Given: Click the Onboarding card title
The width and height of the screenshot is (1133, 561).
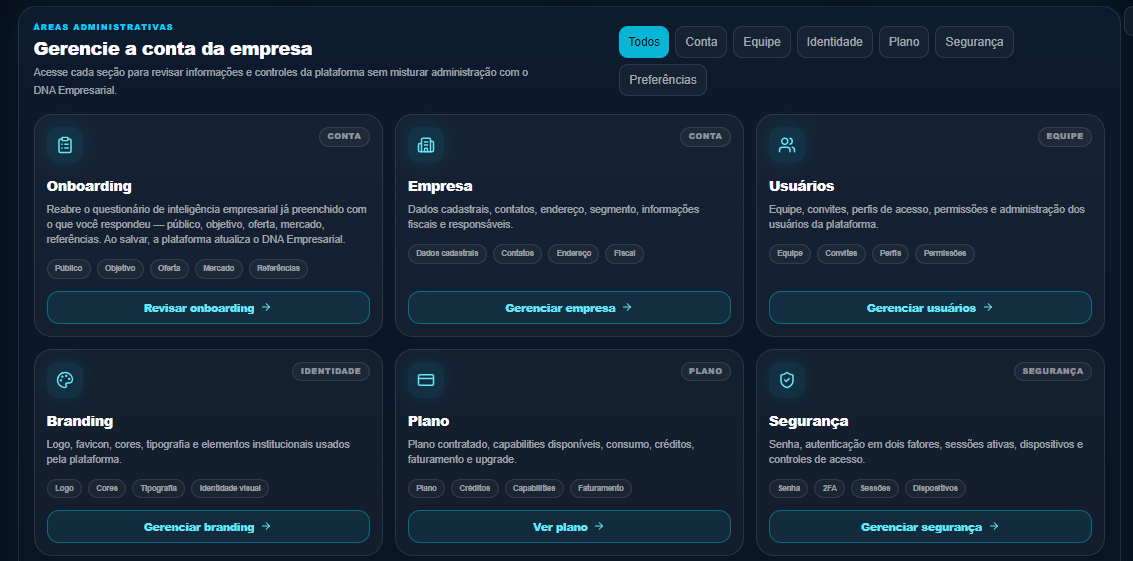Looking at the screenshot, I should (89, 187).
